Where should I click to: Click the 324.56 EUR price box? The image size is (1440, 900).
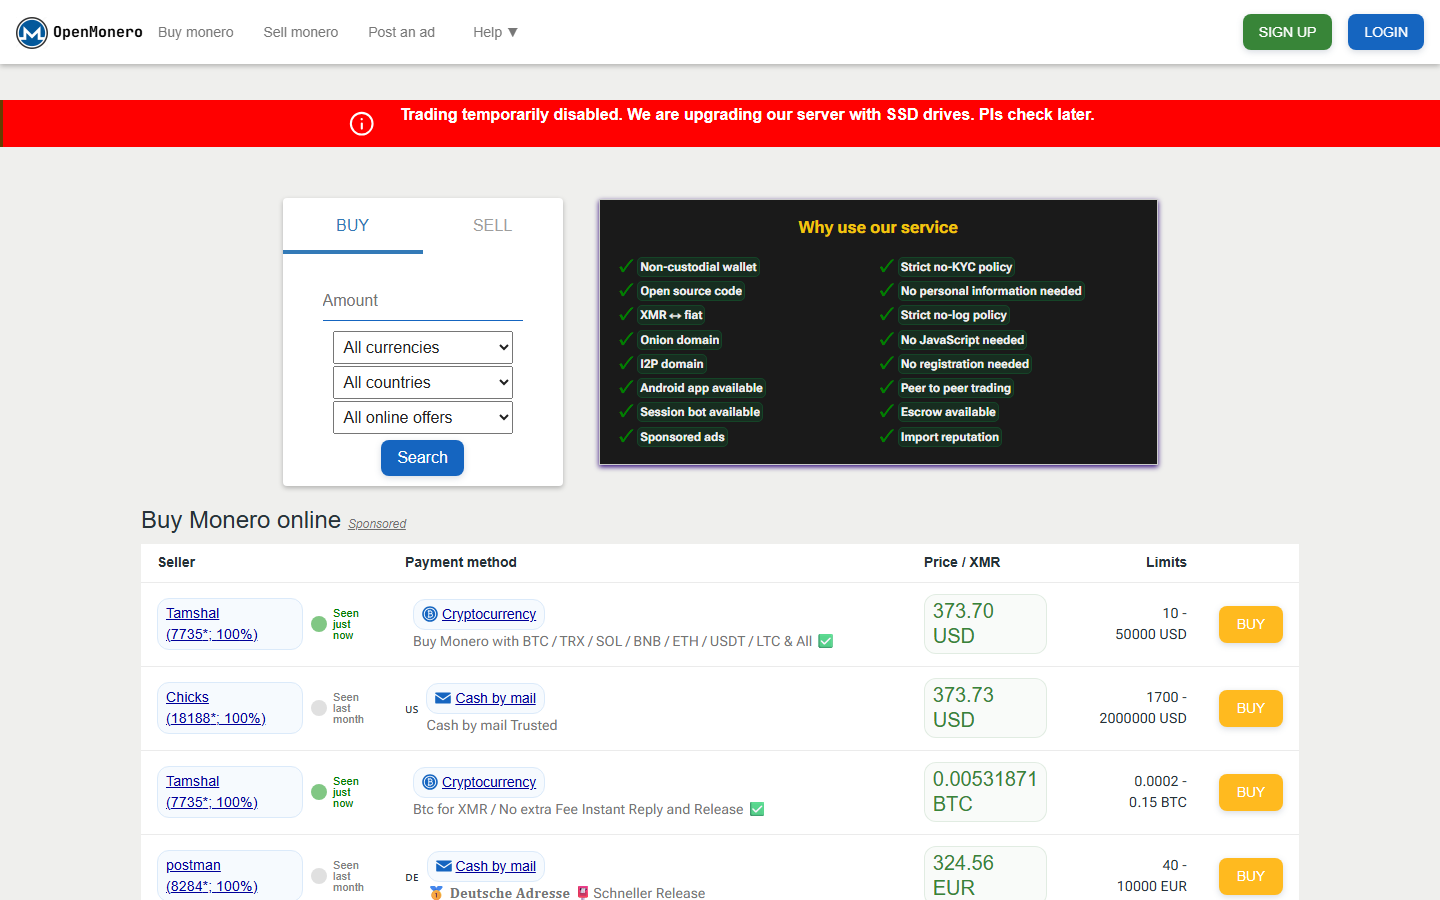pos(985,873)
